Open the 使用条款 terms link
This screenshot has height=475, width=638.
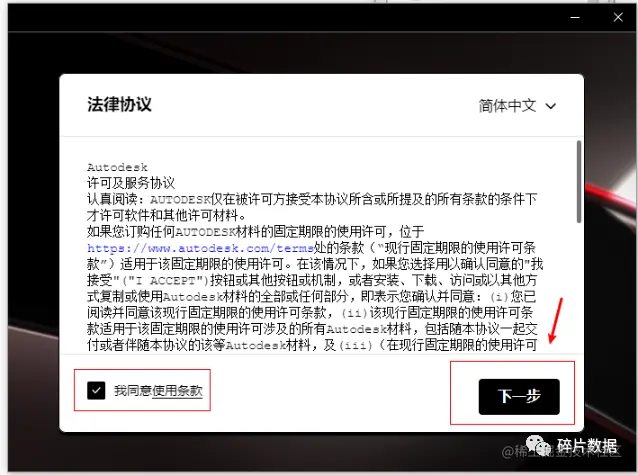pyautogui.click(x=177, y=391)
